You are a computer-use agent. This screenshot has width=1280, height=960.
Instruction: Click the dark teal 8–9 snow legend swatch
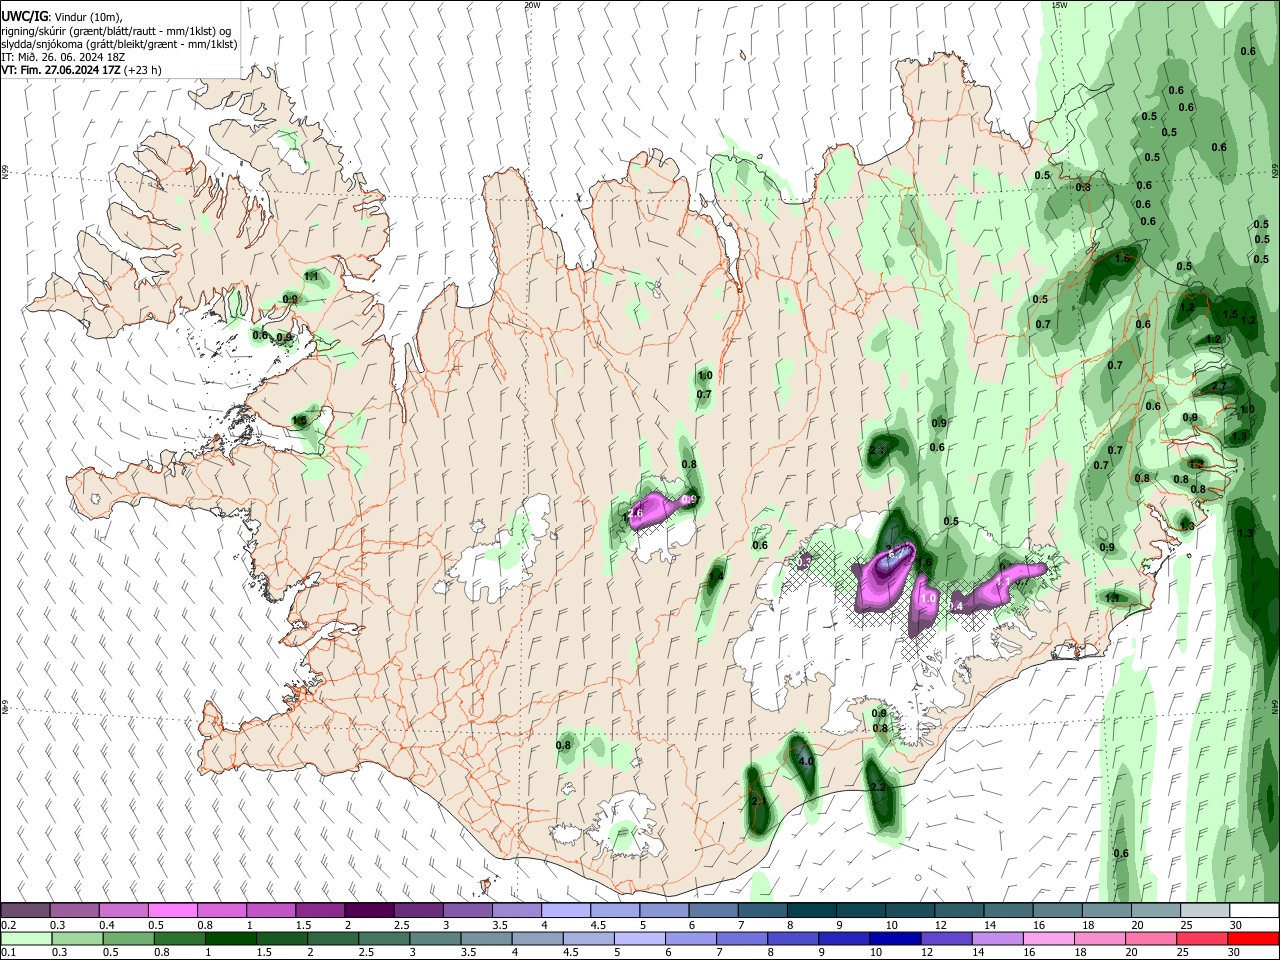click(811, 910)
